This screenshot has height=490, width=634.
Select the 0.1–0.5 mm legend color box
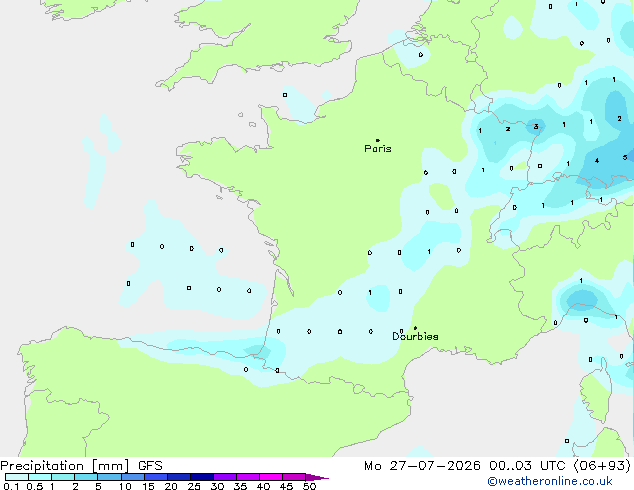pos(17,477)
